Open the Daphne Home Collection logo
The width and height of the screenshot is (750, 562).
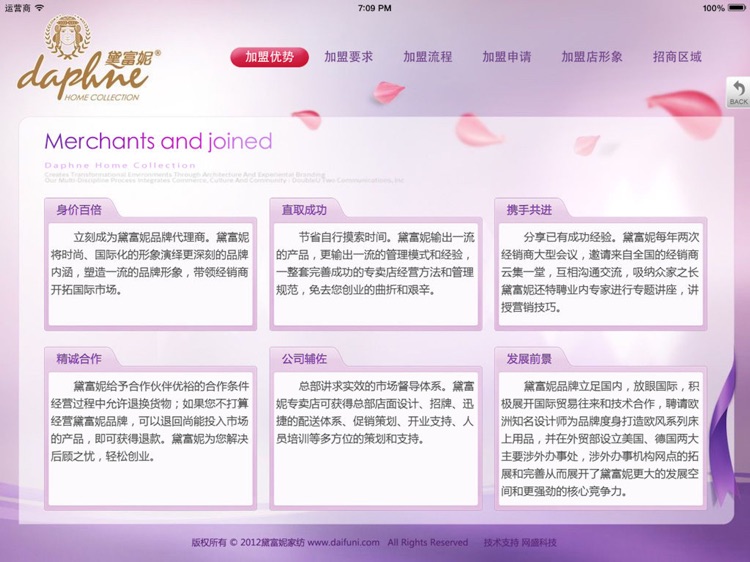[x=89, y=58]
